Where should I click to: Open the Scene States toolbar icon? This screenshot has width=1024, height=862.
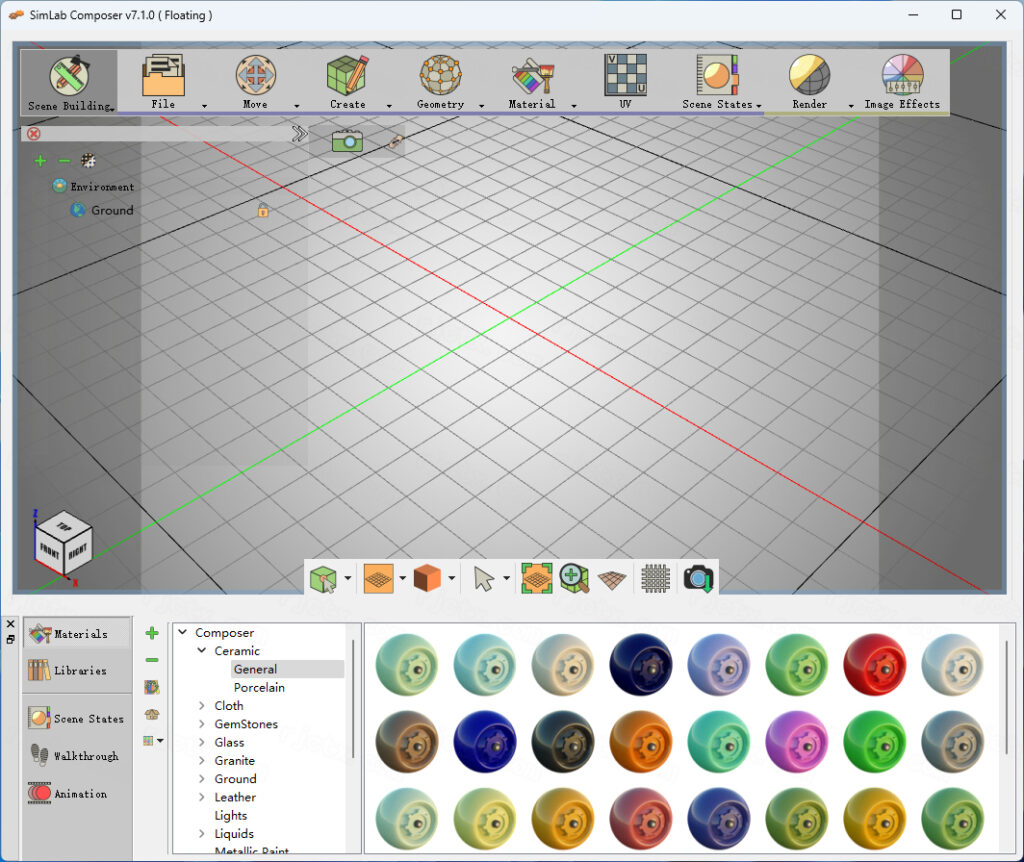coord(717,75)
